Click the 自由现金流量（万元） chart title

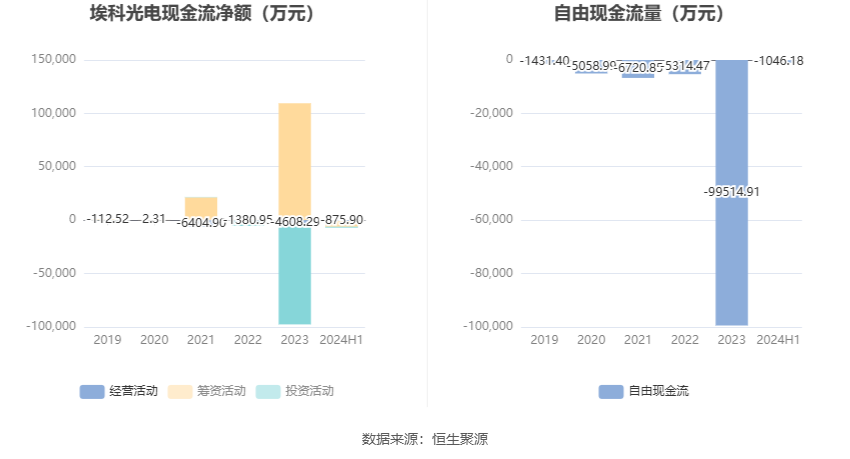(x=639, y=13)
